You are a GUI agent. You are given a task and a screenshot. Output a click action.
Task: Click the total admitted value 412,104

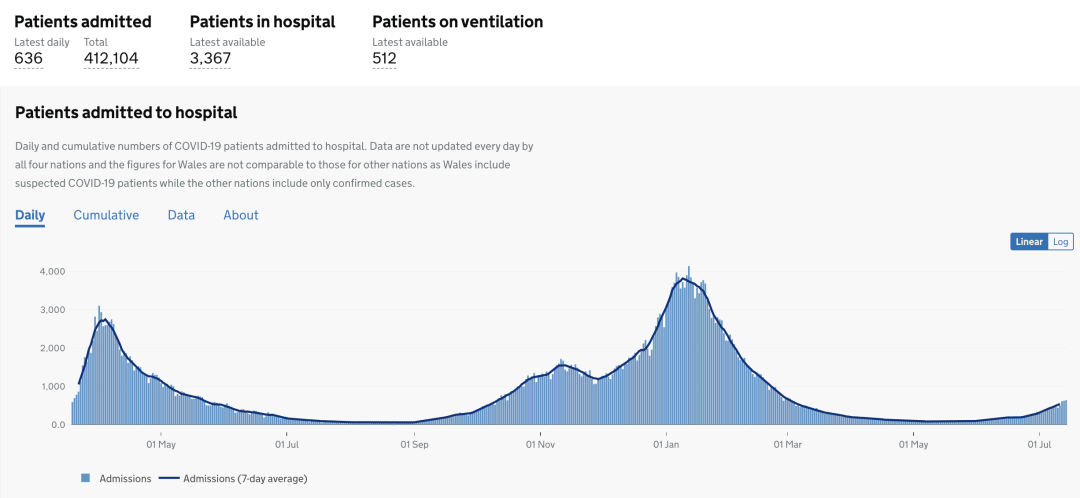click(x=111, y=59)
